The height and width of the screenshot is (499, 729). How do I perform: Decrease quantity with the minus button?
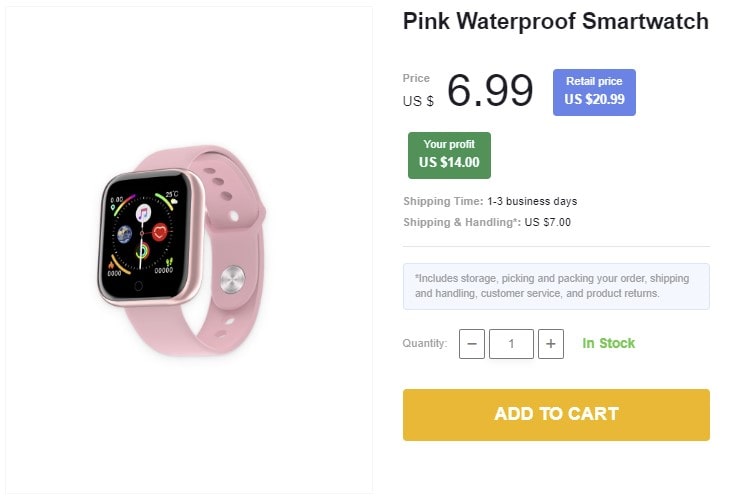[x=472, y=344]
